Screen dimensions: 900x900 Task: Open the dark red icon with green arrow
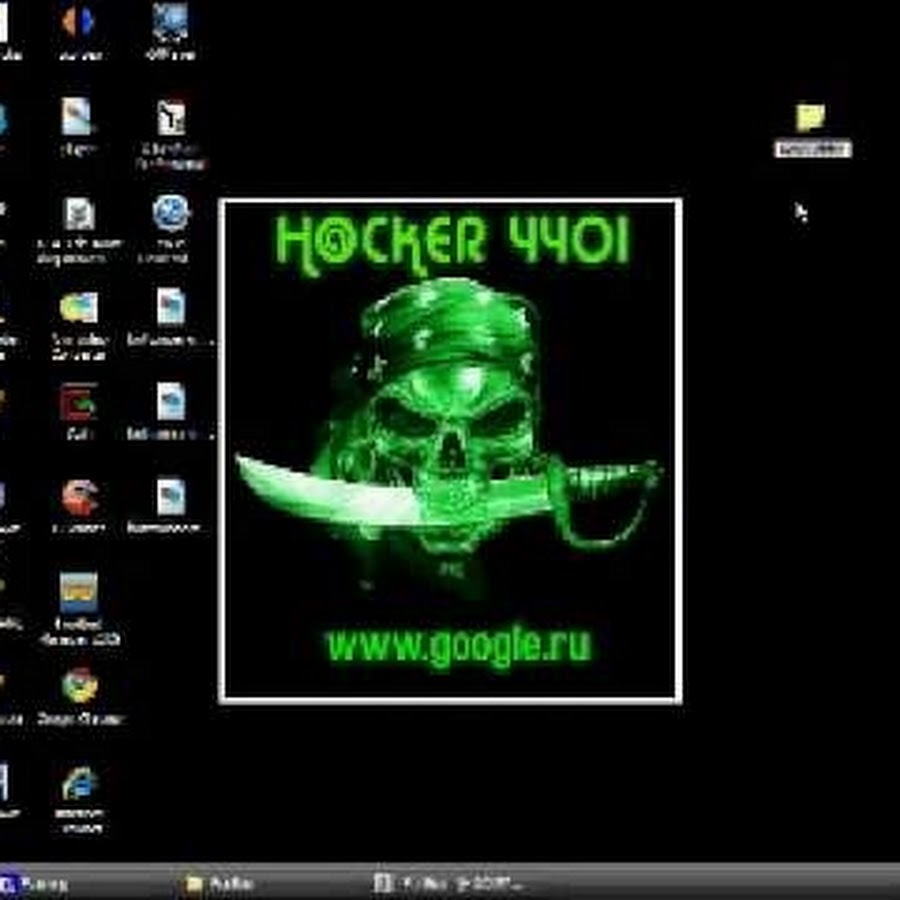pos(79,402)
